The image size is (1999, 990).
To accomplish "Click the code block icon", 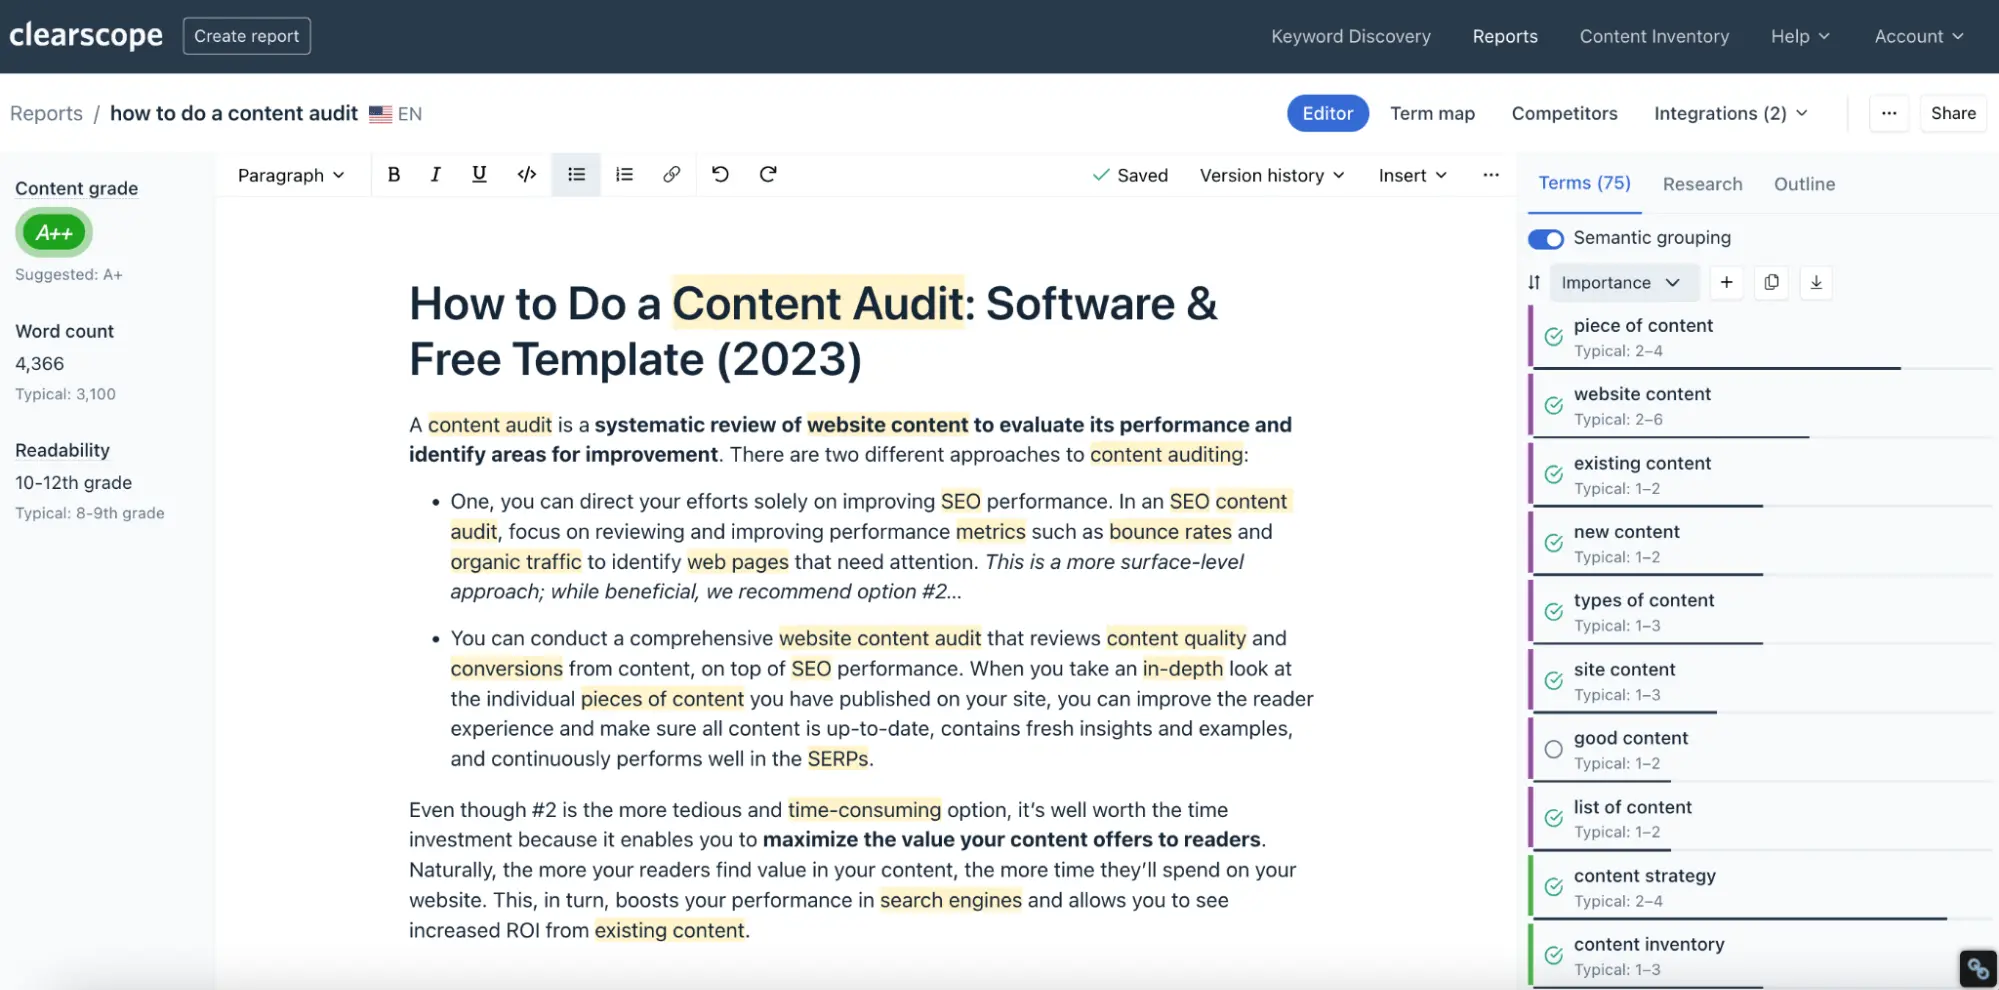I will tap(526, 174).
